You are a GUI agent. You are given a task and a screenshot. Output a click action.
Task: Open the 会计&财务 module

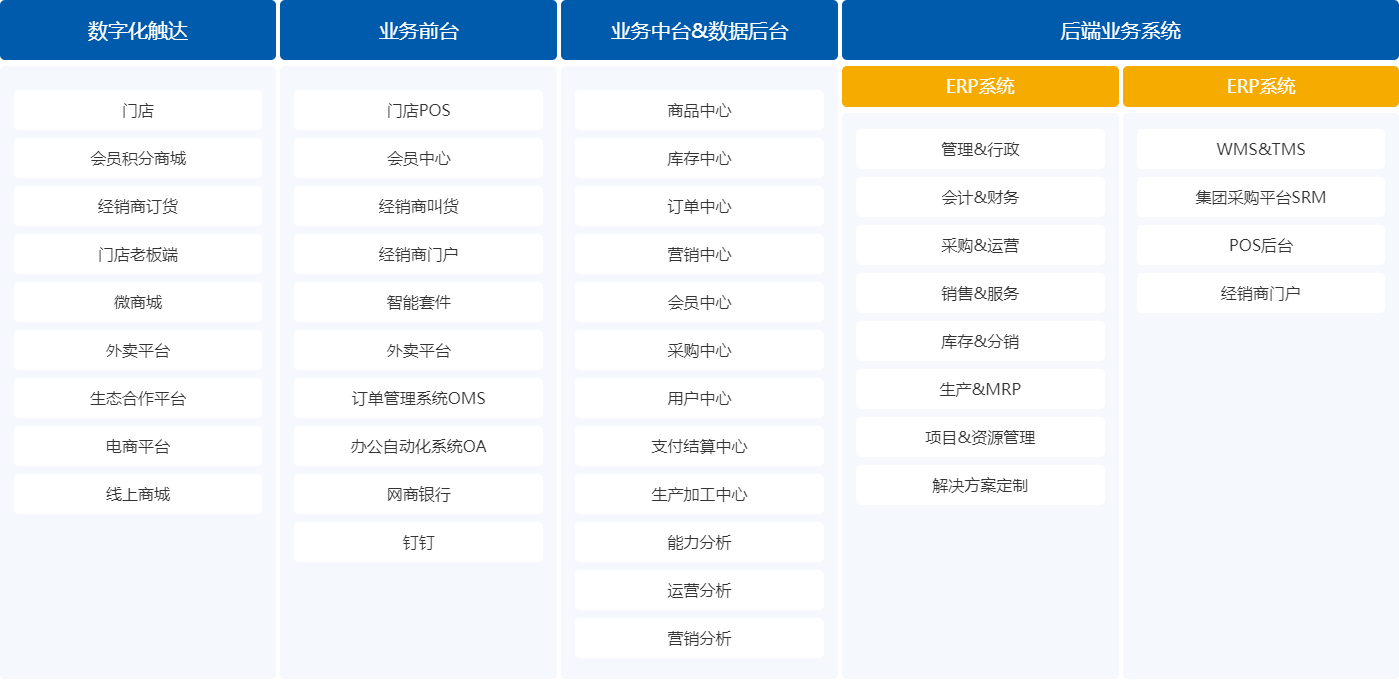(980, 197)
